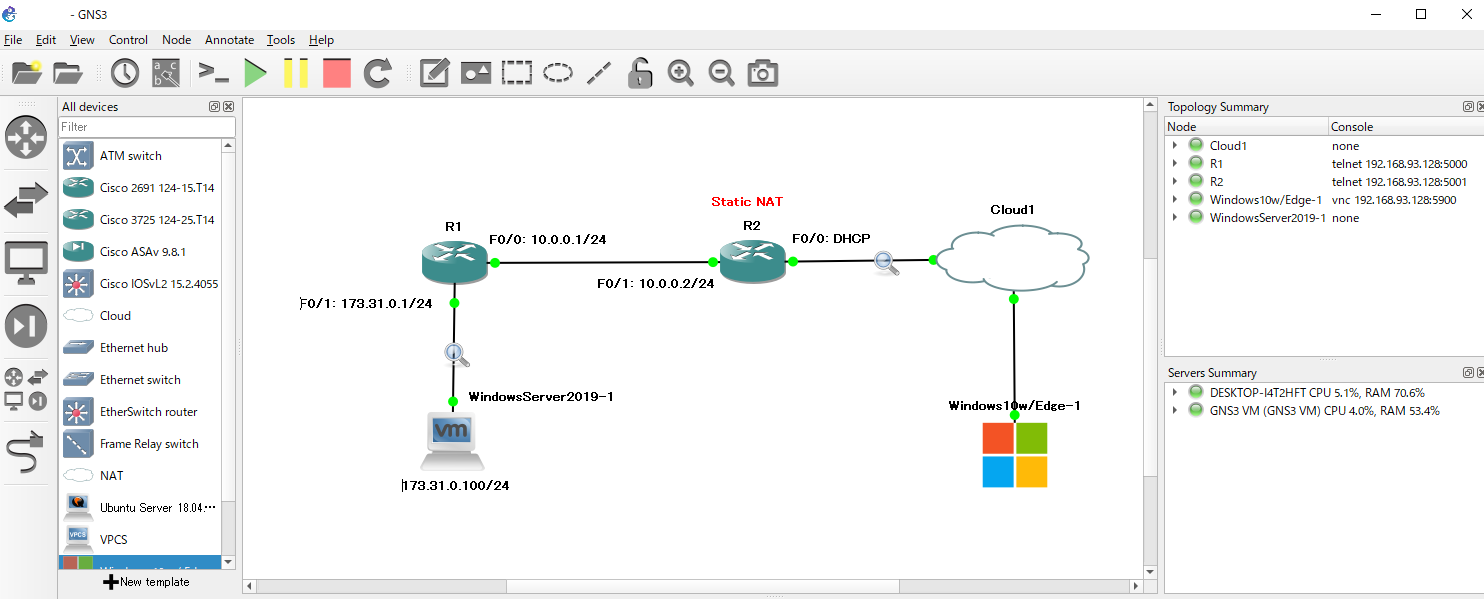Browse routers in the device sidebar
Screen dimensions: 1484x599
(26, 137)
